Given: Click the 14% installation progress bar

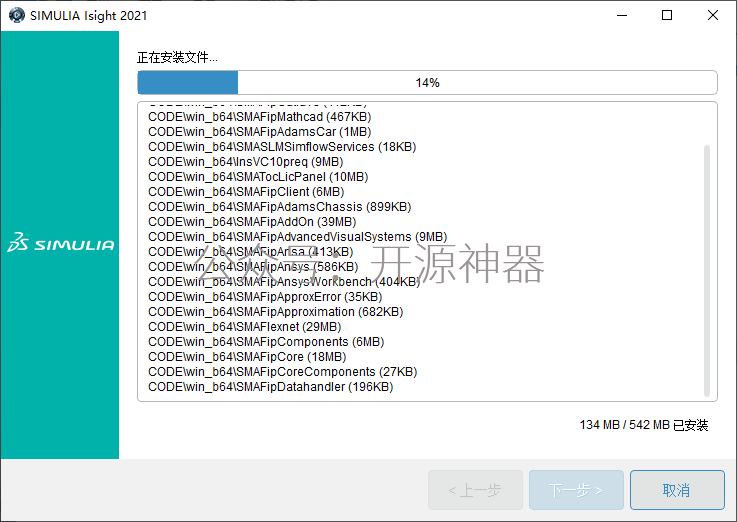Looking at the screenshot, I should point(427,83).
